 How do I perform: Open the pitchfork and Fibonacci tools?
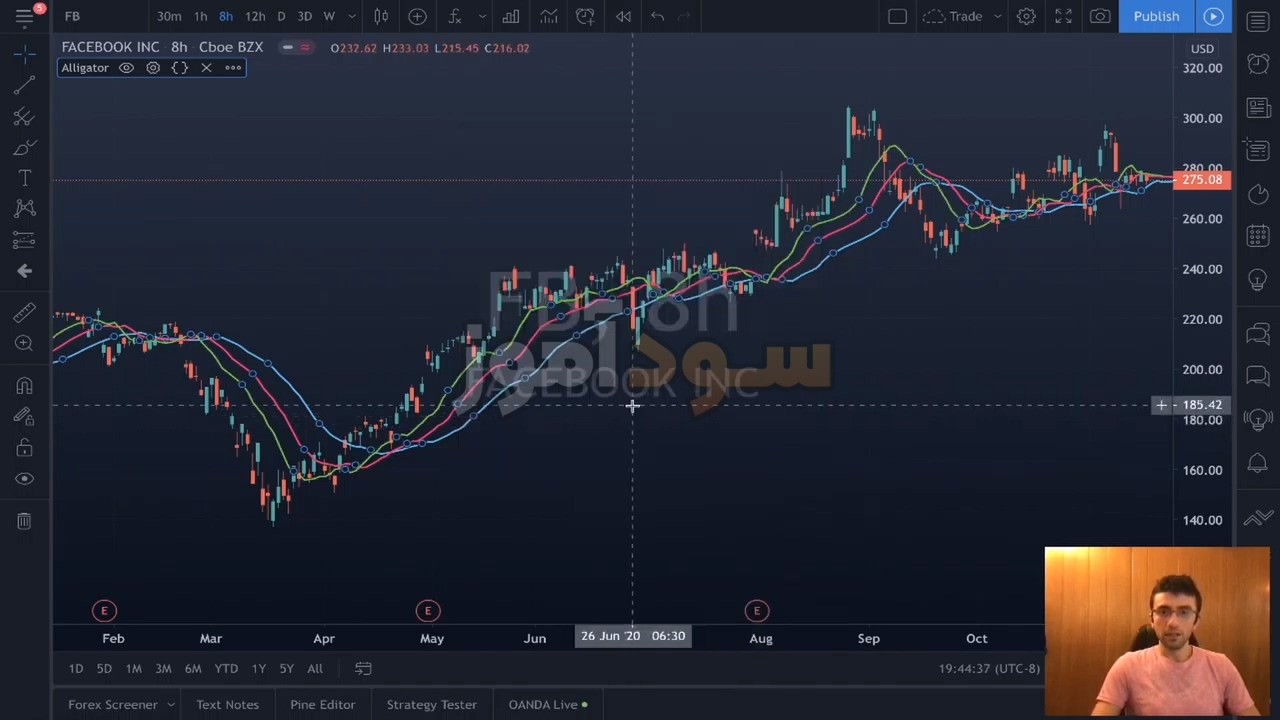point(25,117)
